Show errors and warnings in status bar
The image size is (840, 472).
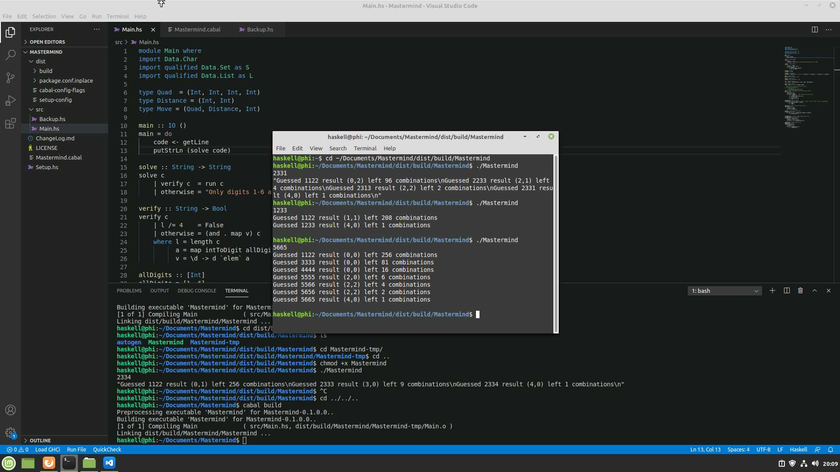17,449
